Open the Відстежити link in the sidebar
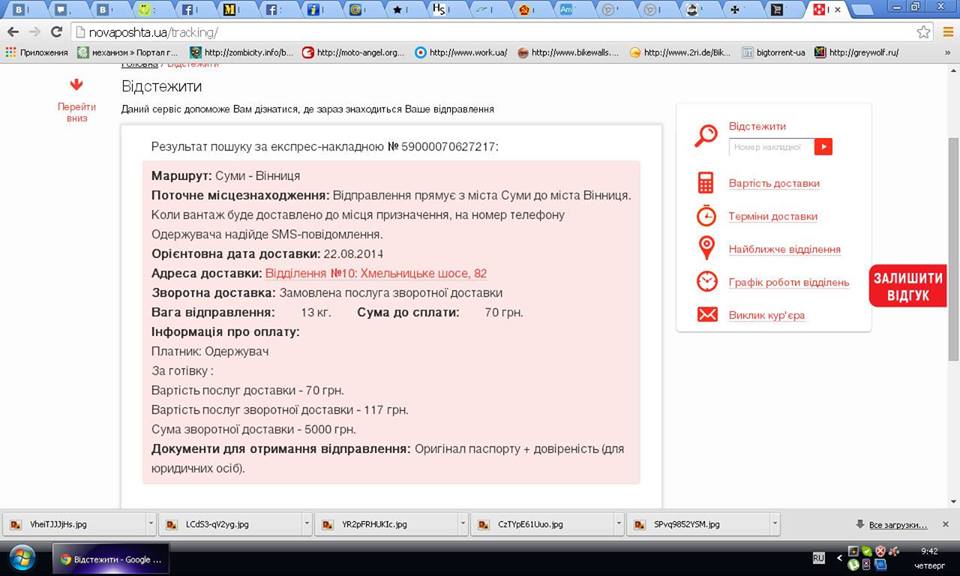This screenshot has width=960, height=576. 757,126
